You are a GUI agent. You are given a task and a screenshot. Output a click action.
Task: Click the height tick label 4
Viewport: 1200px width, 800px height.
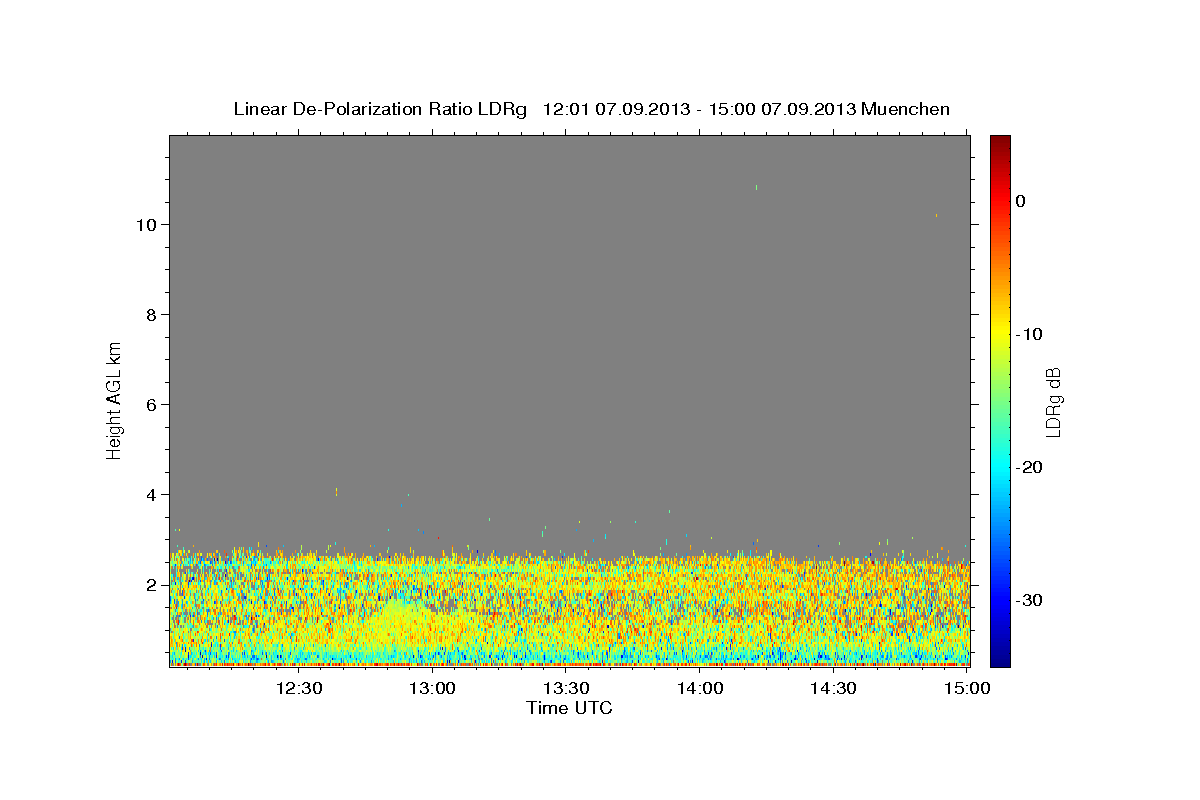153,495
